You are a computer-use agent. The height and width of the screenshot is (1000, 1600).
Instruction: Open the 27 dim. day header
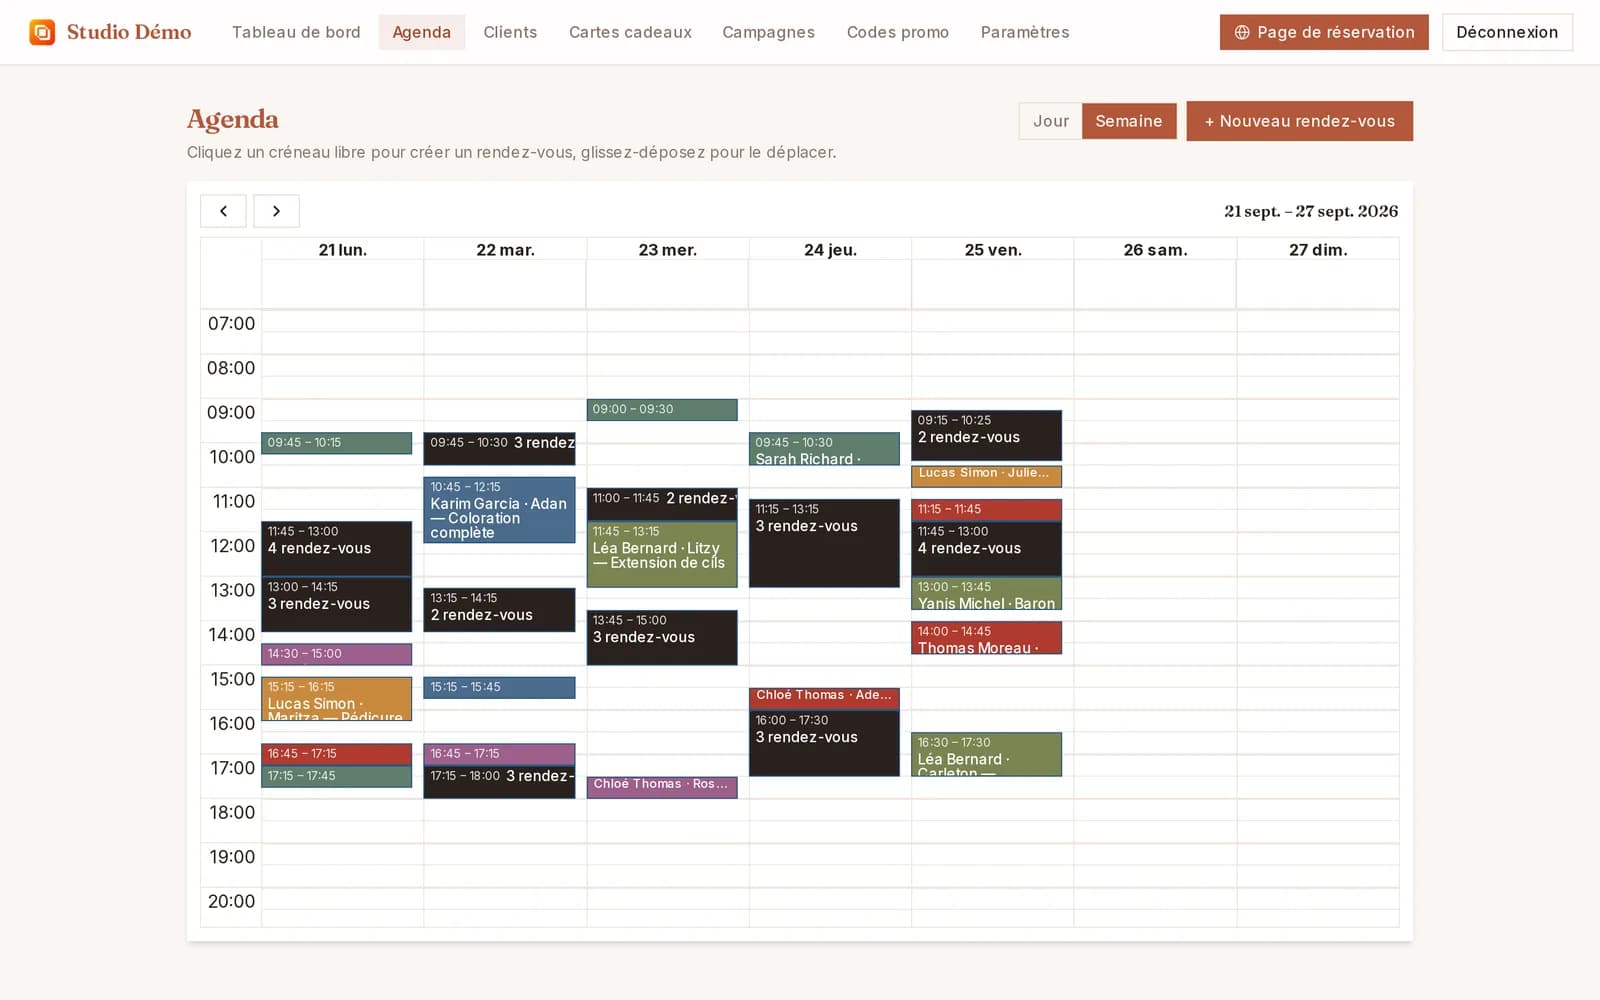point(1318,250)
